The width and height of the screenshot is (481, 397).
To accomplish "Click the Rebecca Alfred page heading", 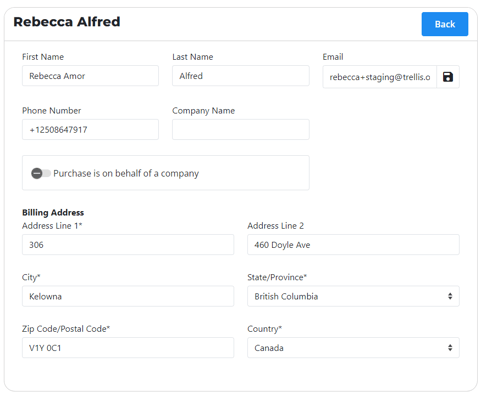I will 67,22.
